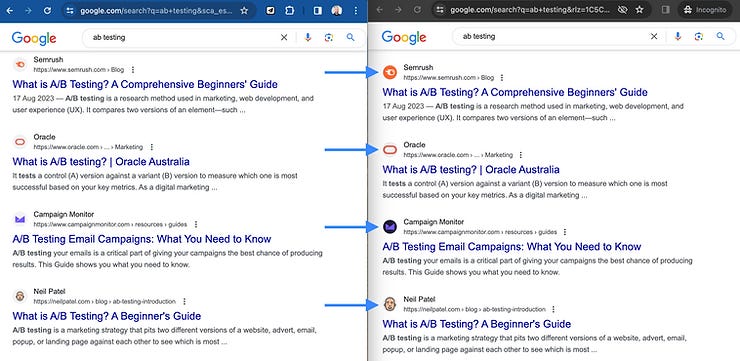Click Google logo in the Incognito window
Screen dimensions: 740x361
coord(404,37)
